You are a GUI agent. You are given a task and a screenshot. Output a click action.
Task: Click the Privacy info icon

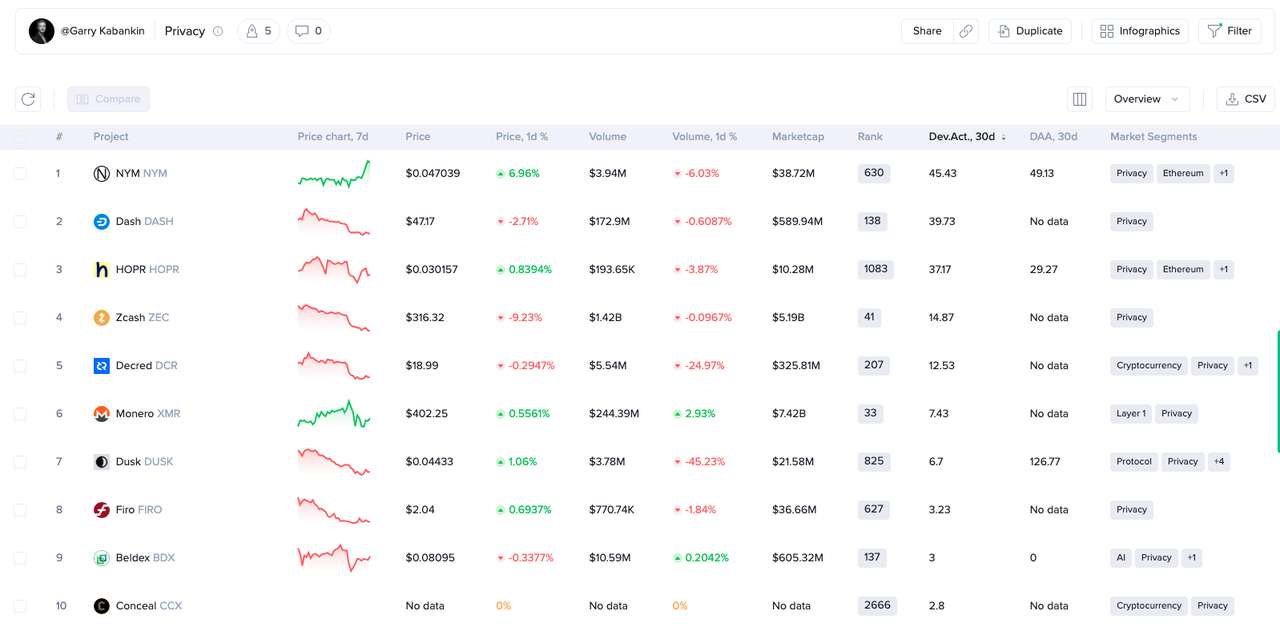pos(218,31)
